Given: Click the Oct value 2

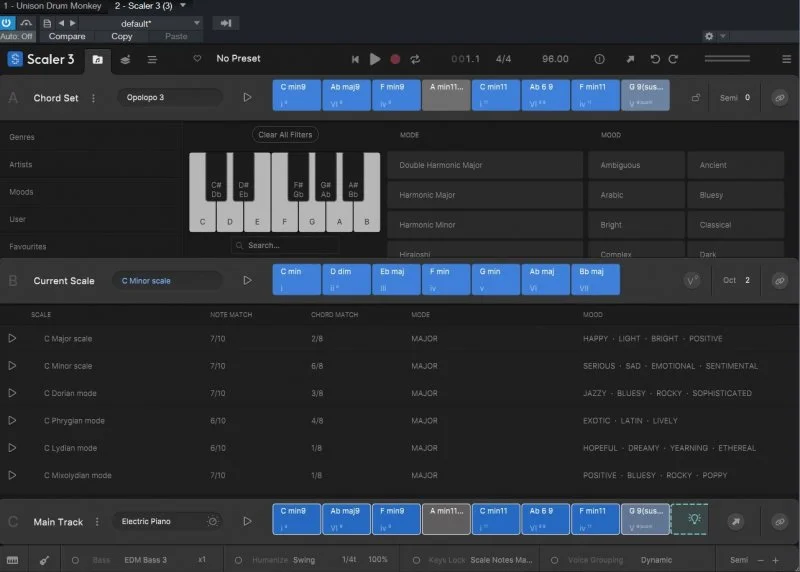Looking at the screenshot, I should [747, 280].
